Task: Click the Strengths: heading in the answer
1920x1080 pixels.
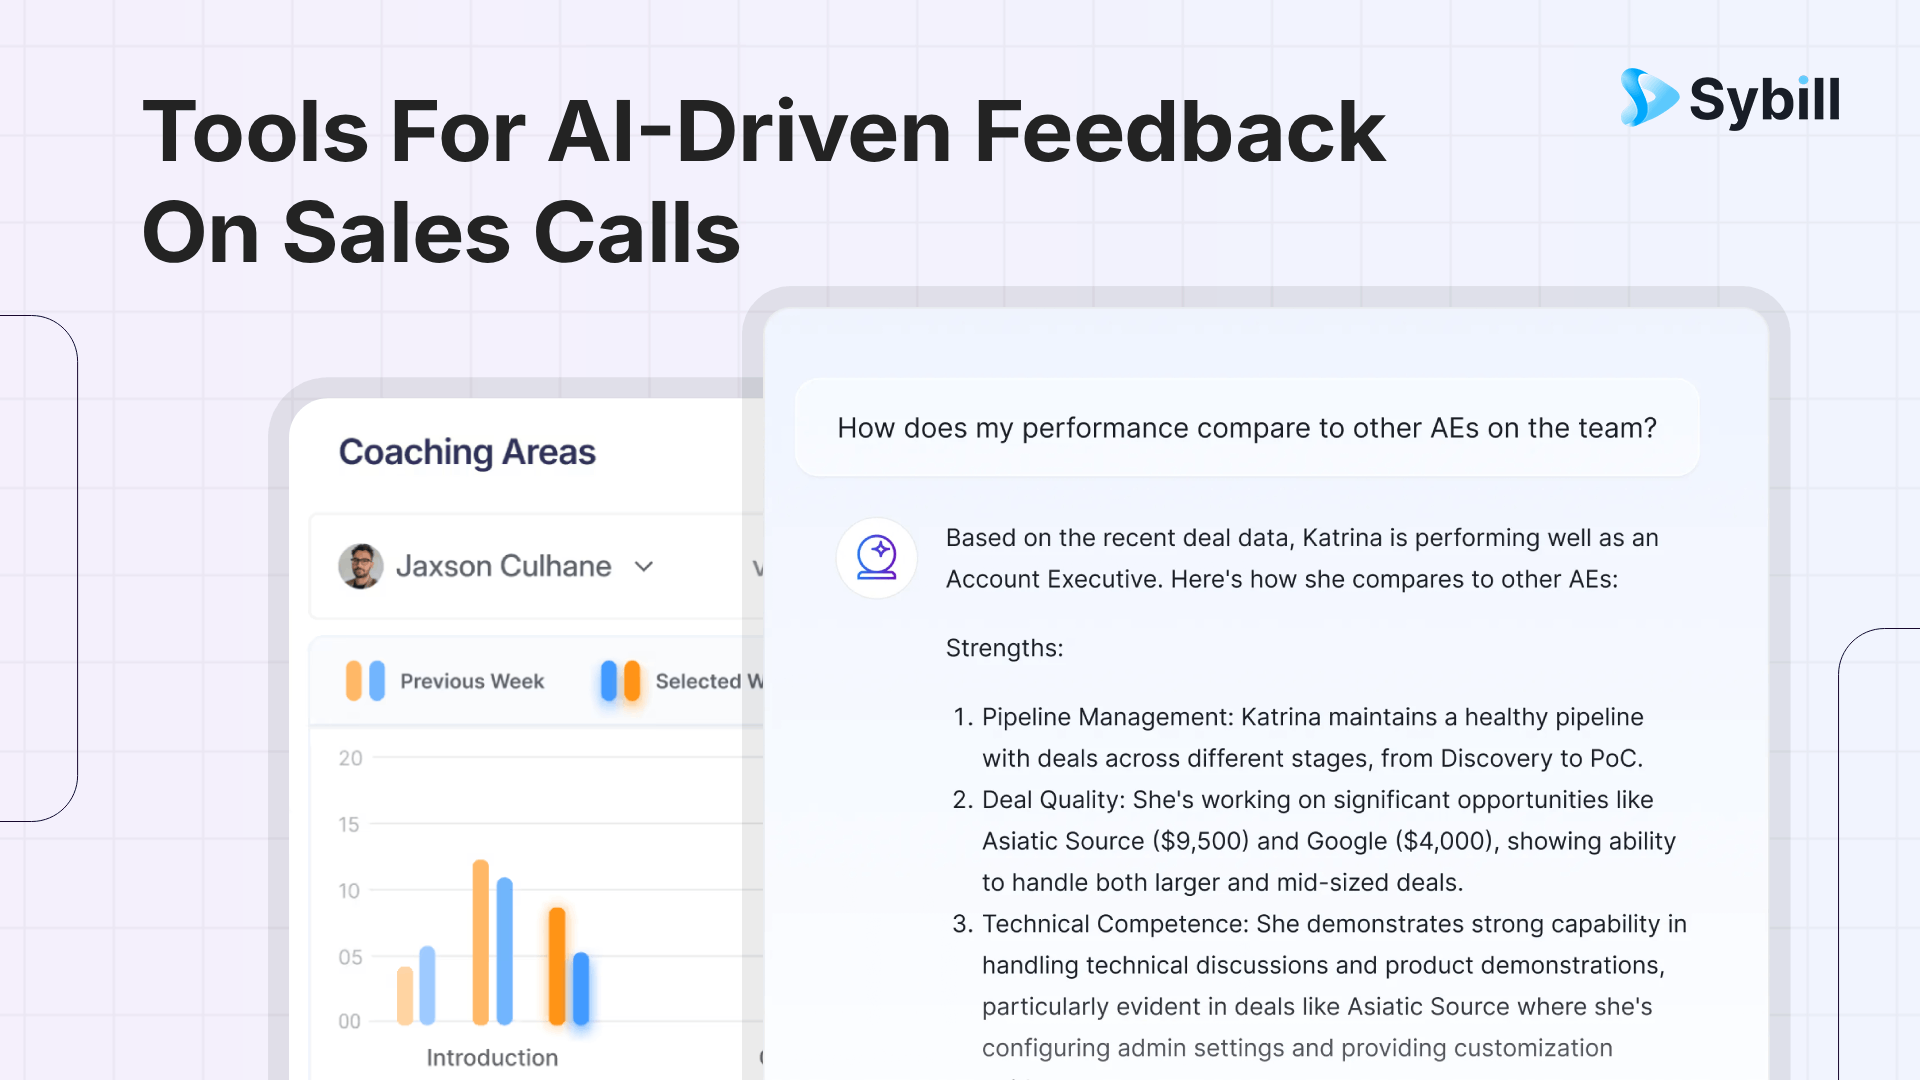Action: click(1004, 648)
